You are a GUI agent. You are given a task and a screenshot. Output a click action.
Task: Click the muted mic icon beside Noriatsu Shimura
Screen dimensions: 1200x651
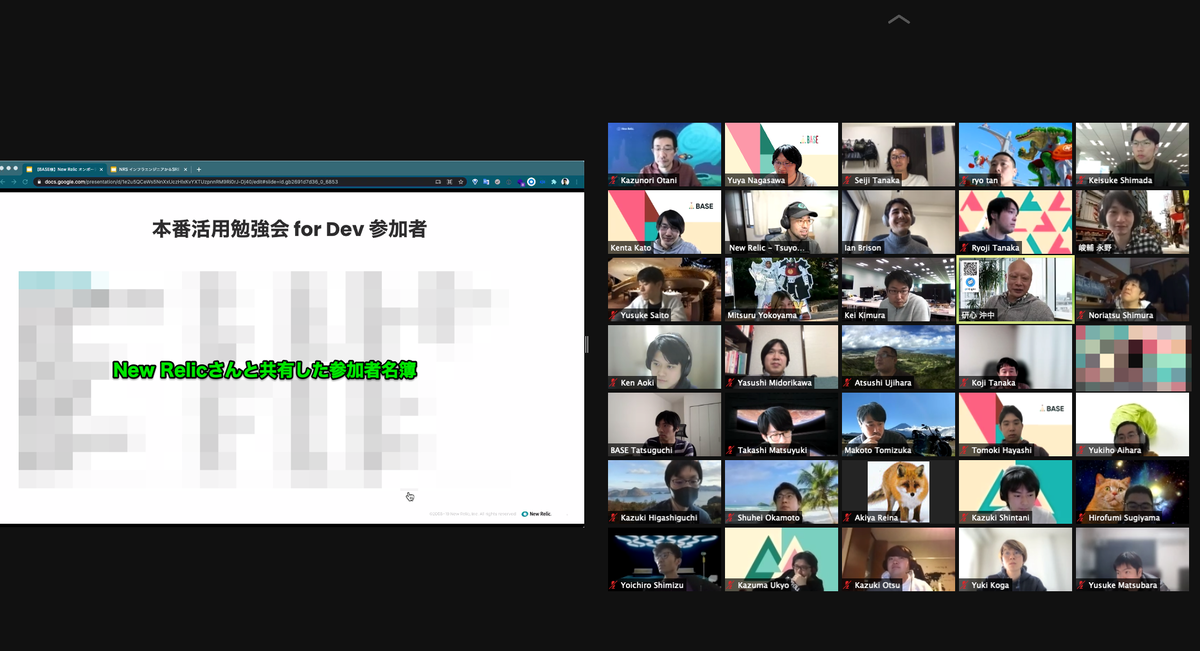click(1081, 315)
